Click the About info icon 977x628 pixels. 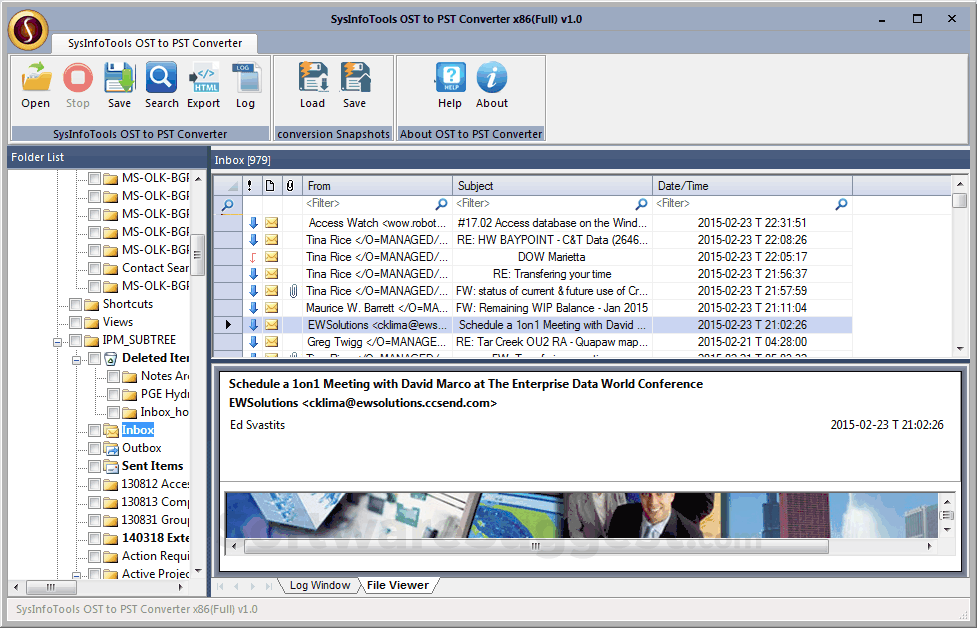click(x=491, y=79)
